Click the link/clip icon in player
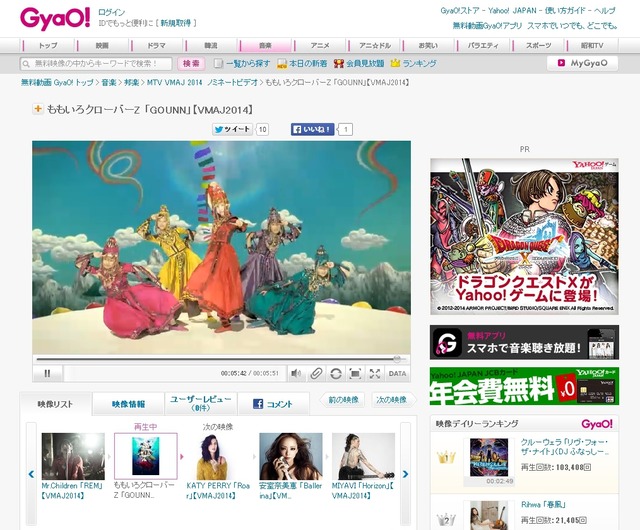The image size is (640, 530). (x=316, y=374)
